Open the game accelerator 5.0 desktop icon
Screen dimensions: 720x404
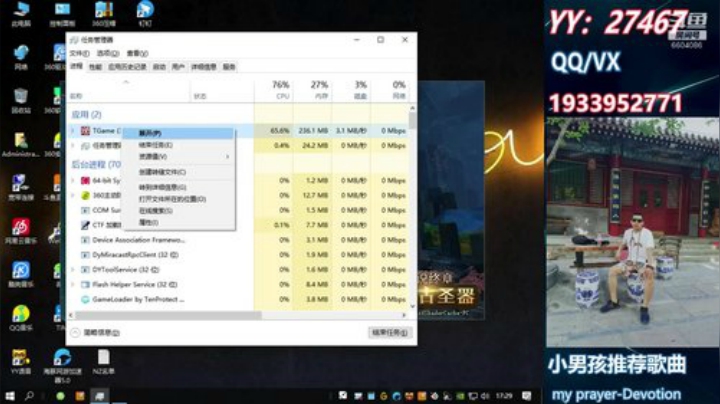(62, 365)
